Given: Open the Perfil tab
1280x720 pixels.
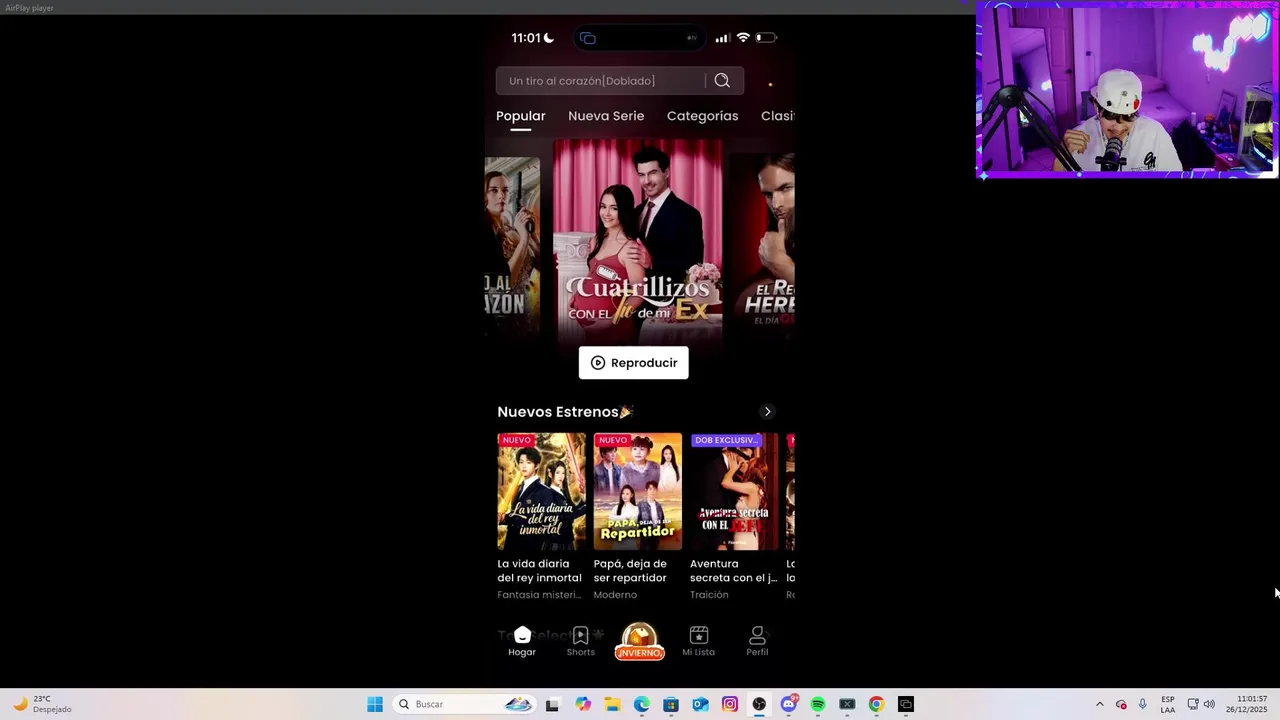Looking at the screenshot, I should (757, 642).
